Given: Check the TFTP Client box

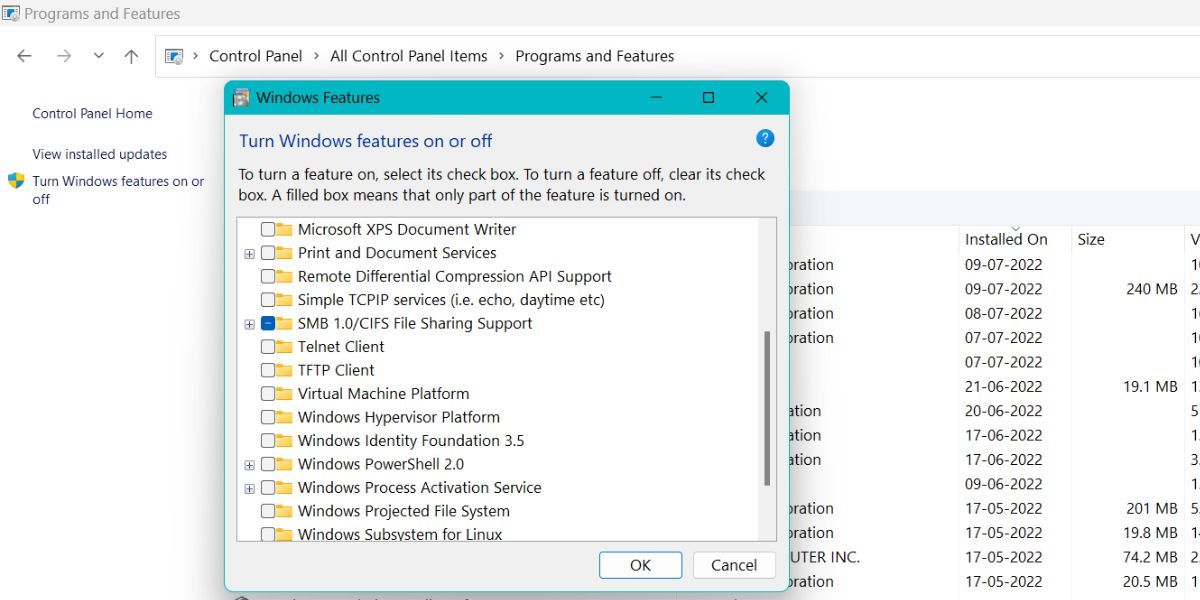Looking at the screenshot, I should 268,370.
